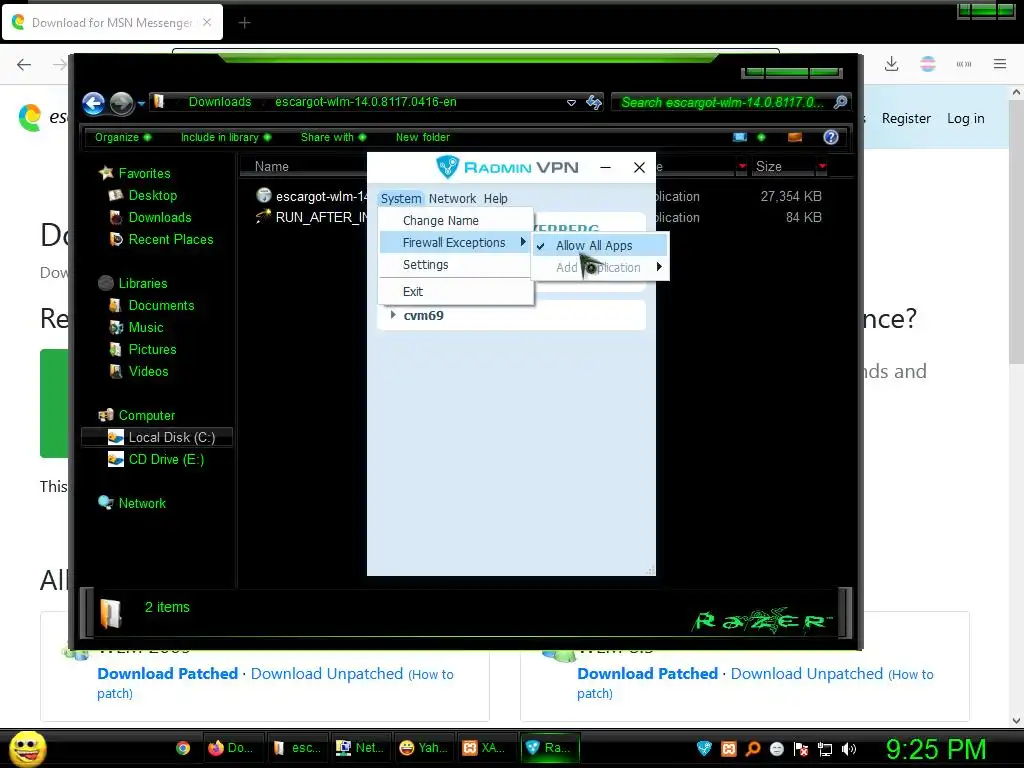Click Log in link on webpage

tap(965, 118)
